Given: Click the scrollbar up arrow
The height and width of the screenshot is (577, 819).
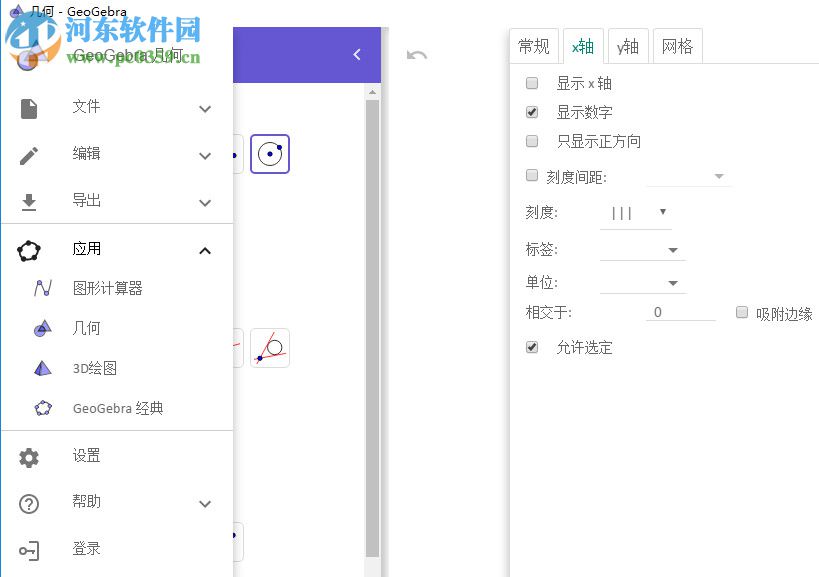Looking at the screenshot, I should click(372, 92).
